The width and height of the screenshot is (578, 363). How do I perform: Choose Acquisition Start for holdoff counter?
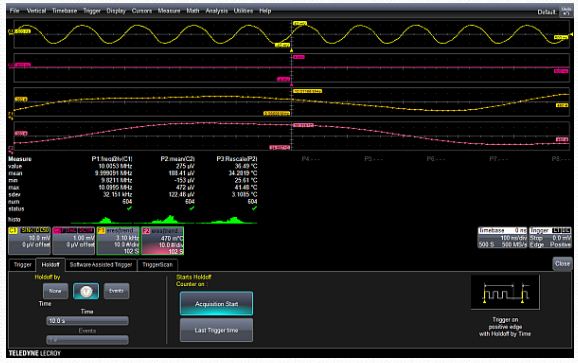[216, 304]
